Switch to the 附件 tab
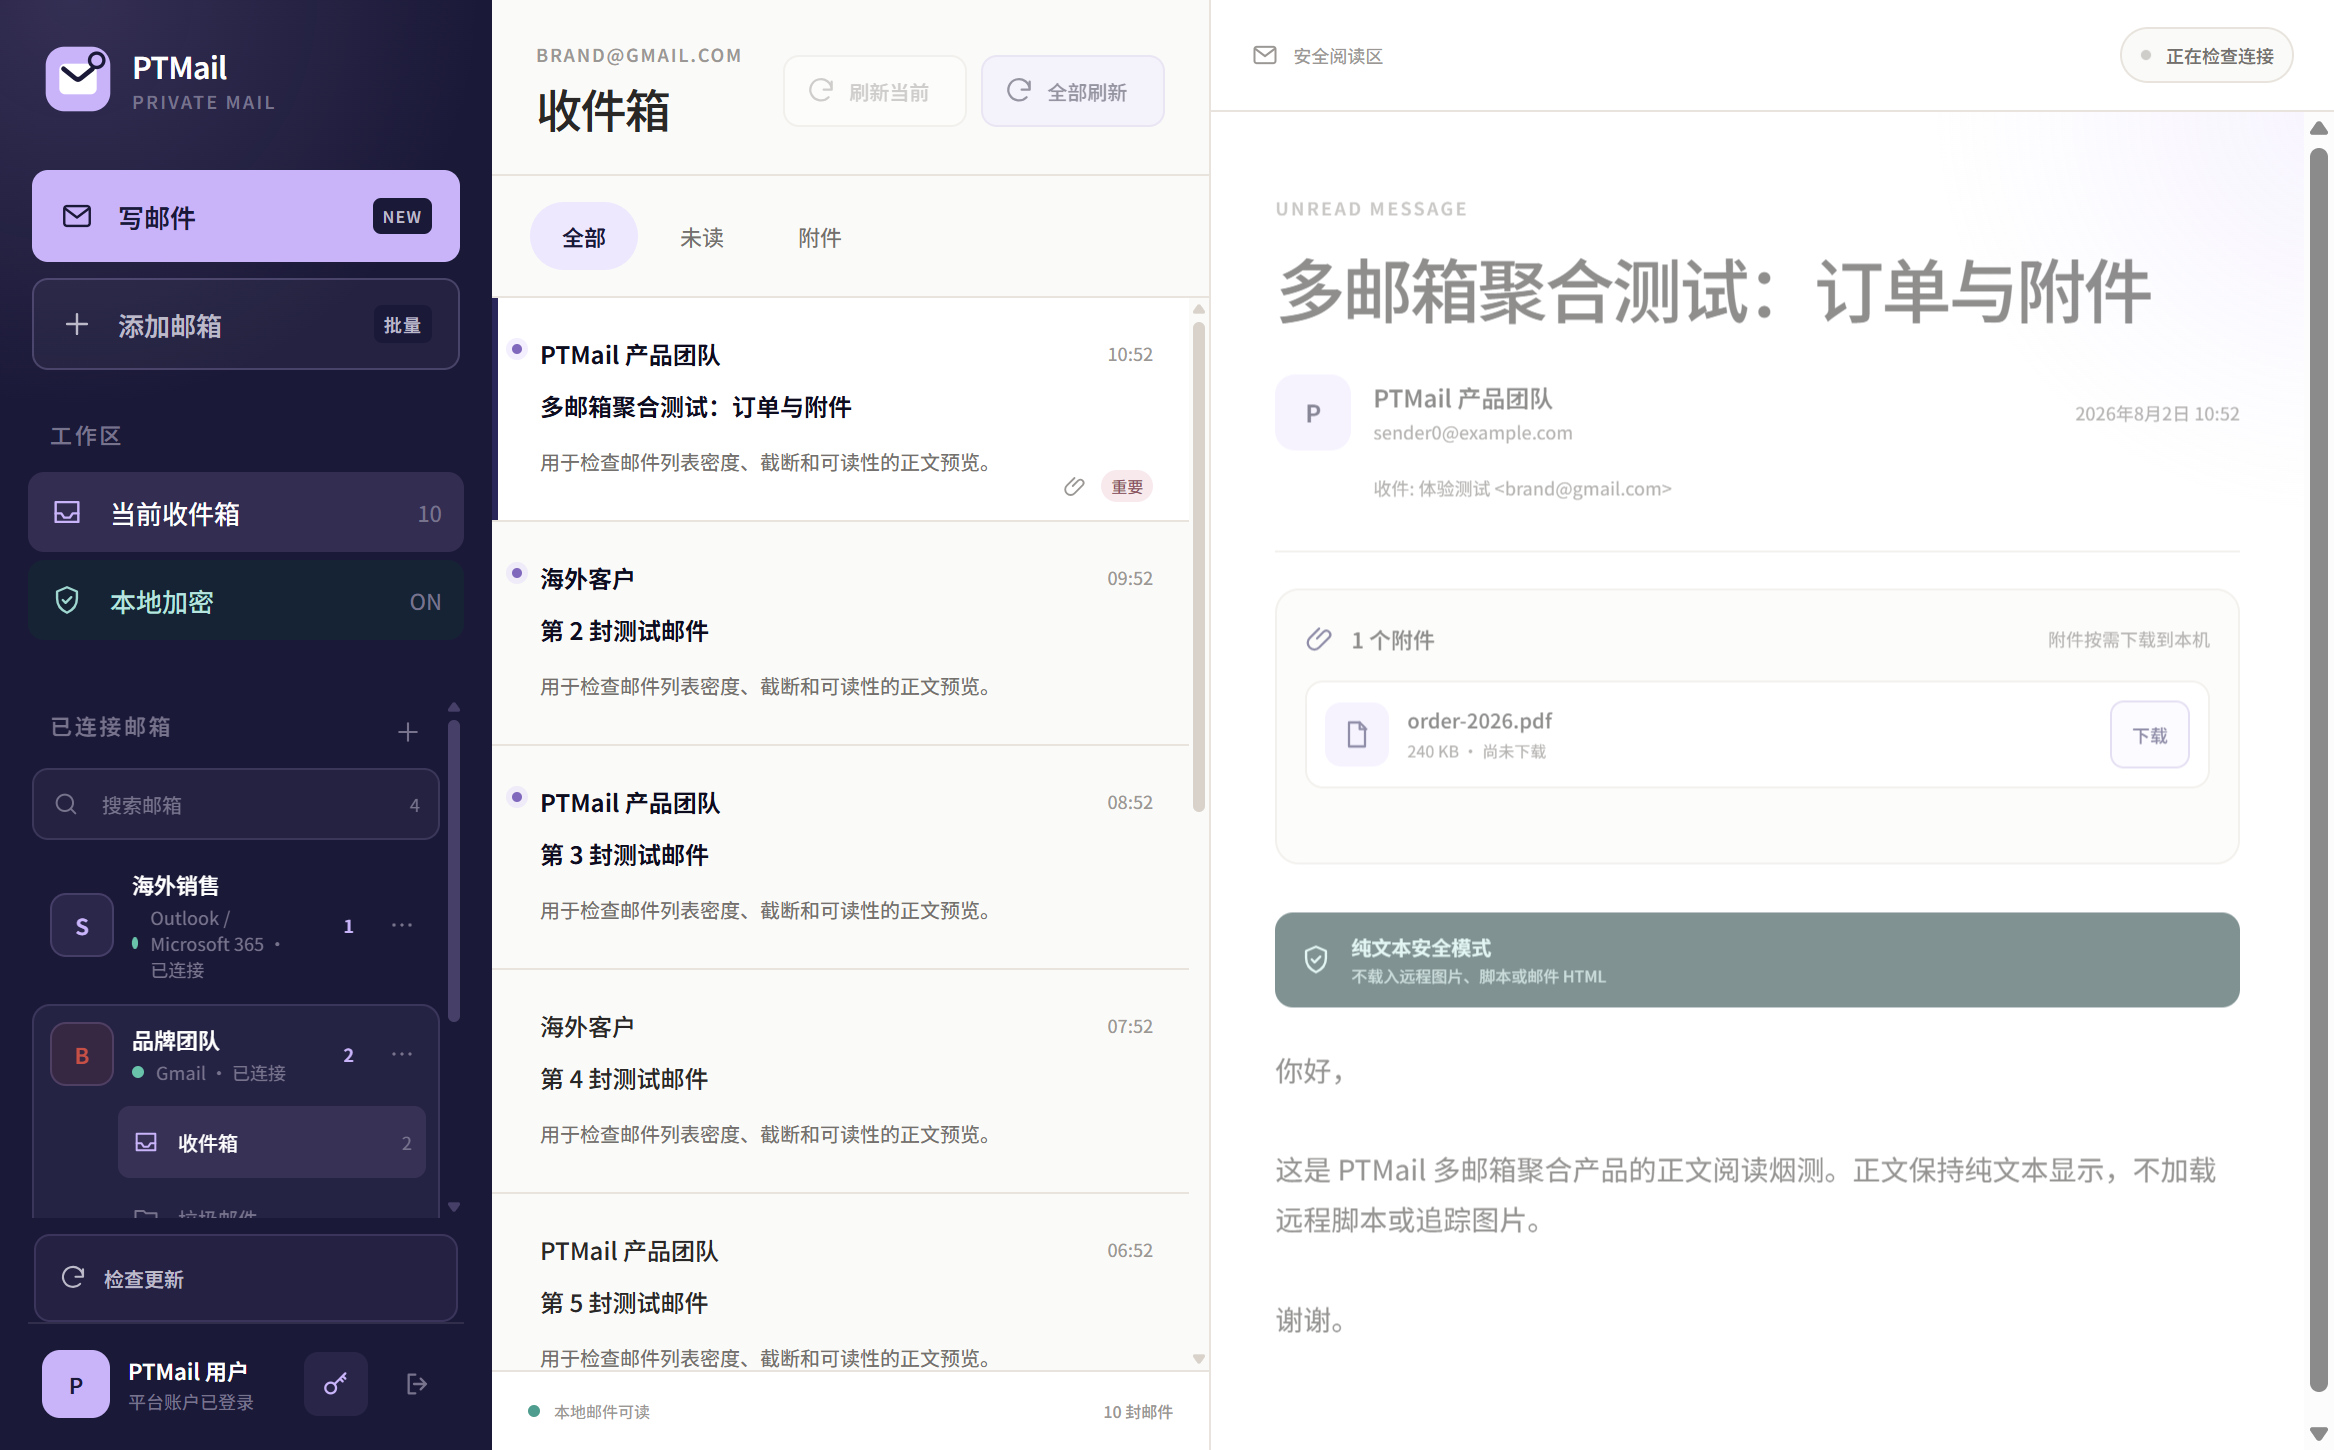The height and width of the screenshot is (1450, 2334). click(820, 236)
